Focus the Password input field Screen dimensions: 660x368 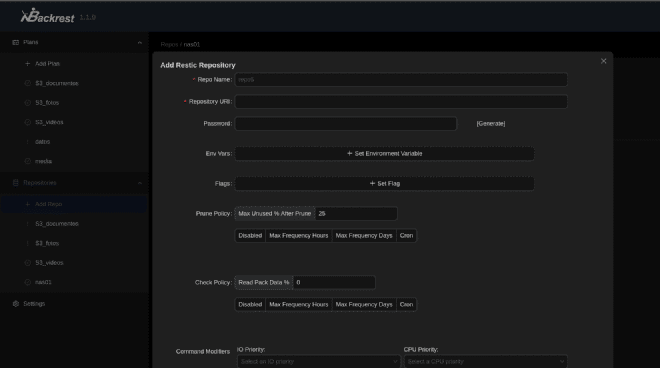pos(346,123)
